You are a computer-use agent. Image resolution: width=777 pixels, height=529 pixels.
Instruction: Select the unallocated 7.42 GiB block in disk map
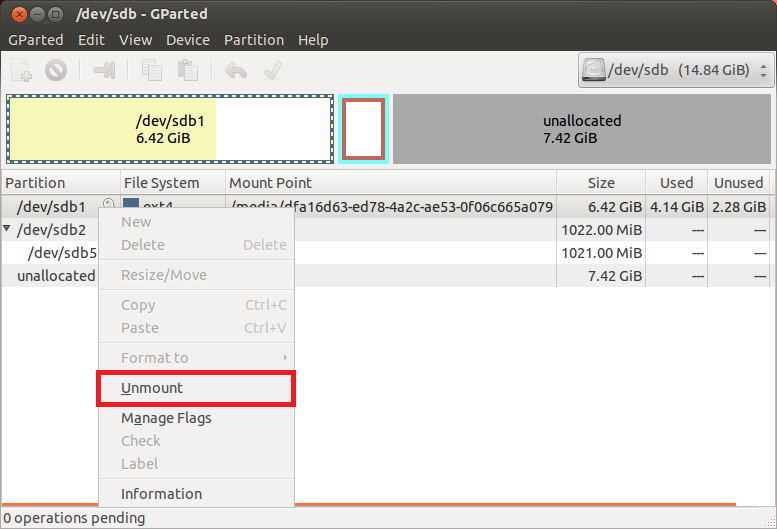(582, 129)
